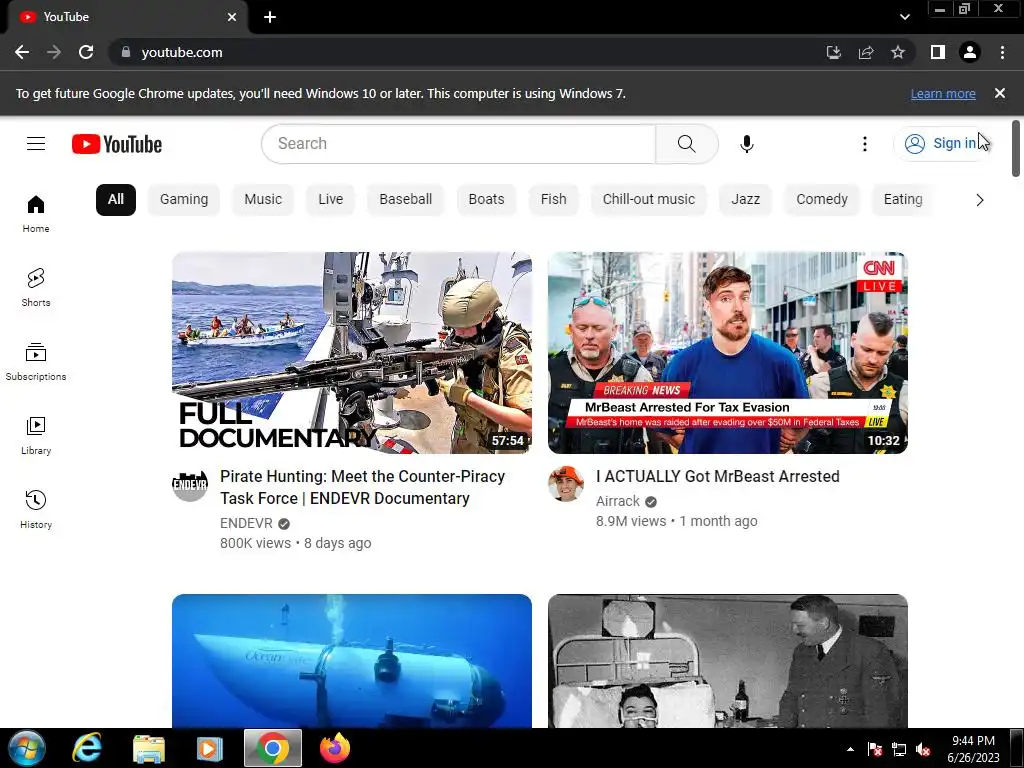This screenshot has width=1024, height=768.
Task: Filter by the Baseball chip
Action: click(x=406, y=200)
